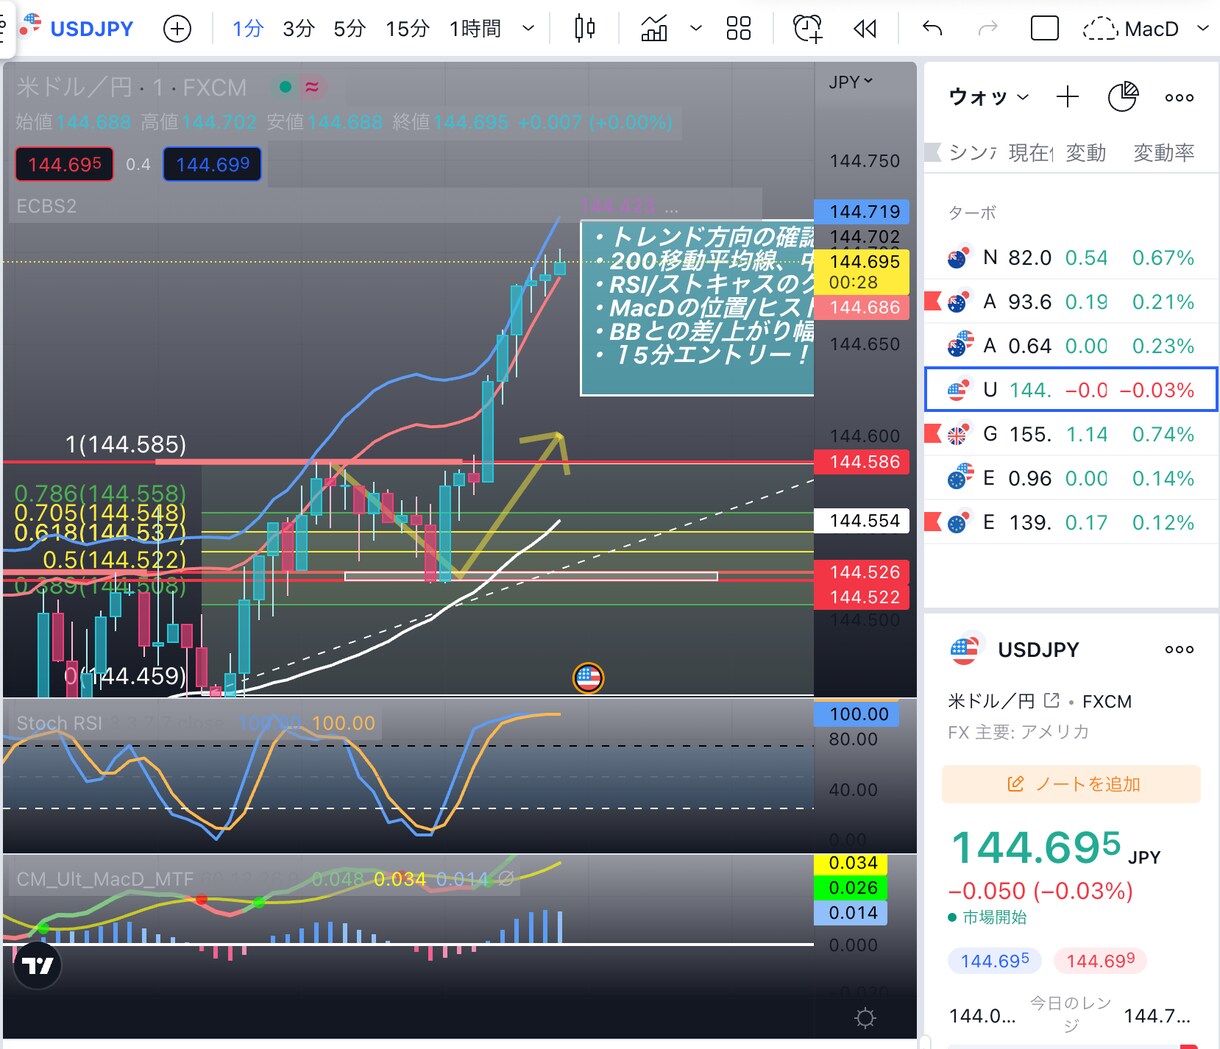Click the add symbol plus icon beside USDJPY
The height and width of the screenshot is (1049, 1220).
coord(177,28)
